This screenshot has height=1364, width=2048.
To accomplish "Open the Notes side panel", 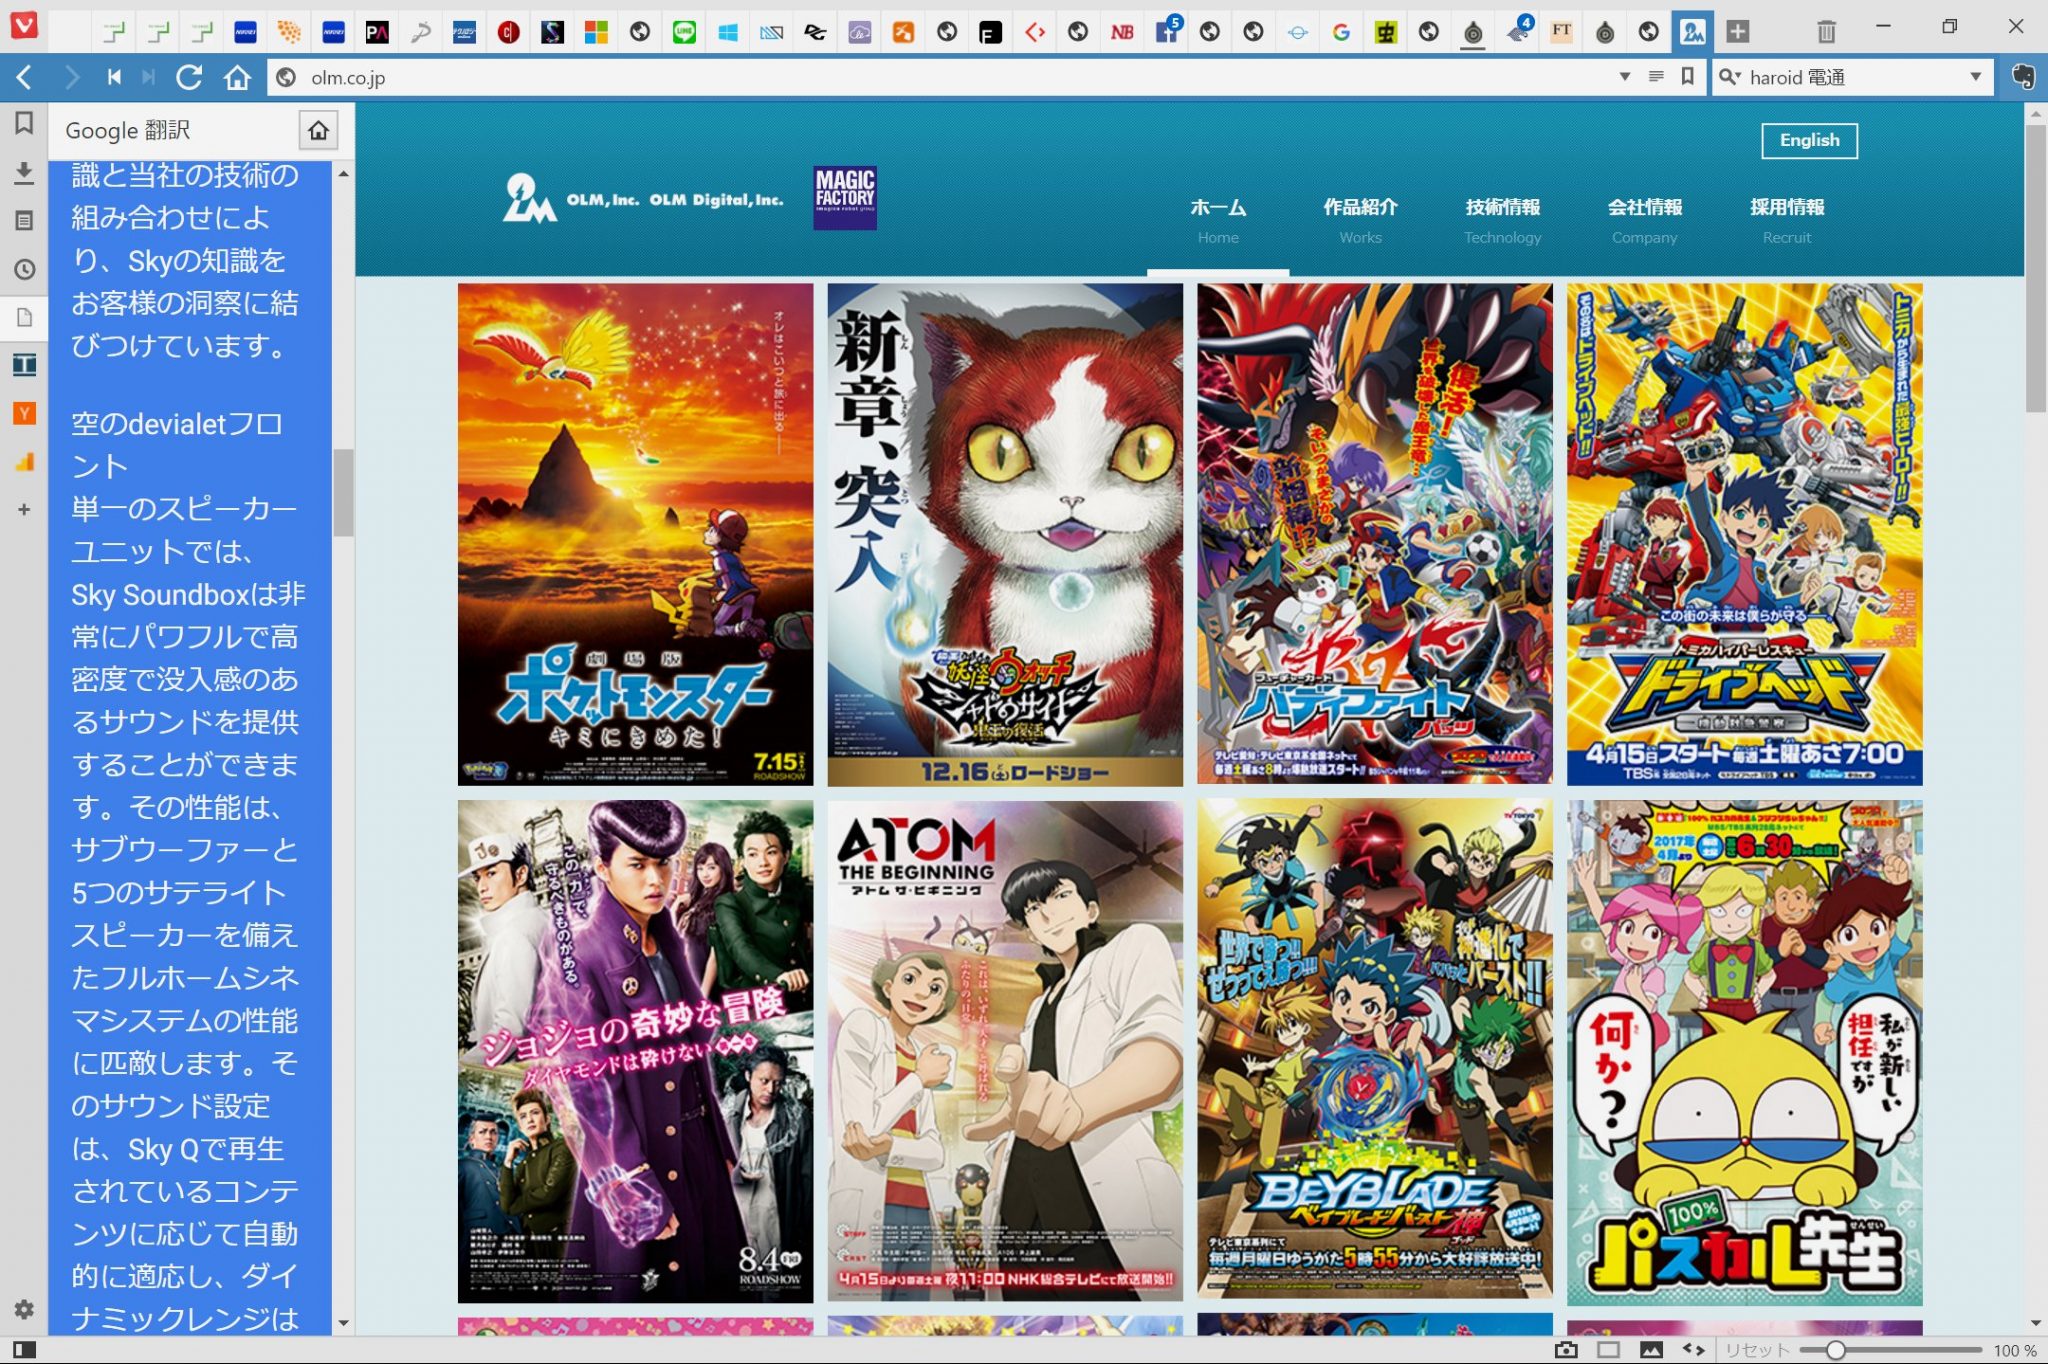I will (24, 220).
